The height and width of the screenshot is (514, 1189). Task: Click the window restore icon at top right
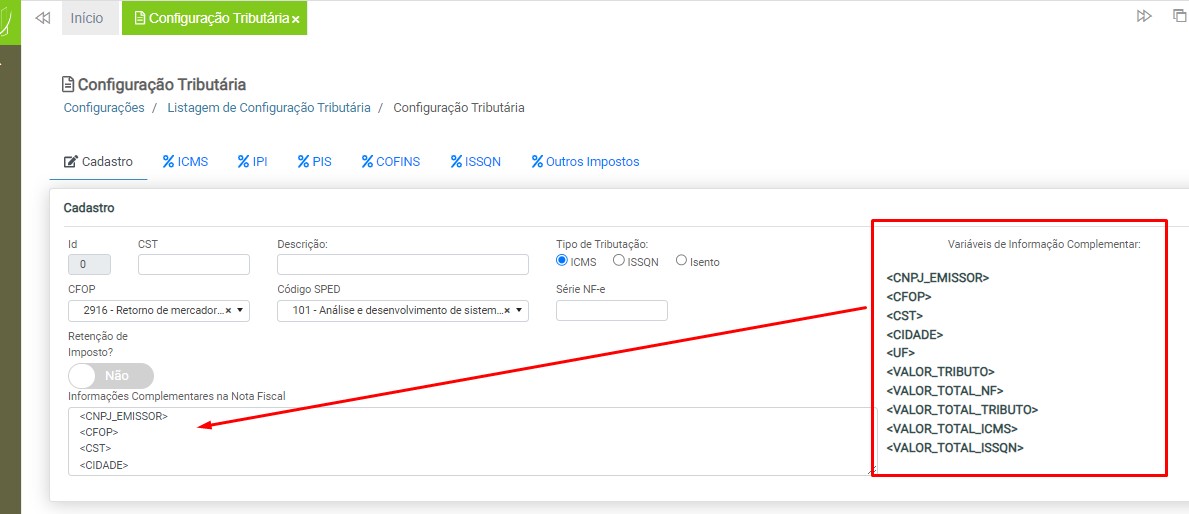click(1179, 17)
